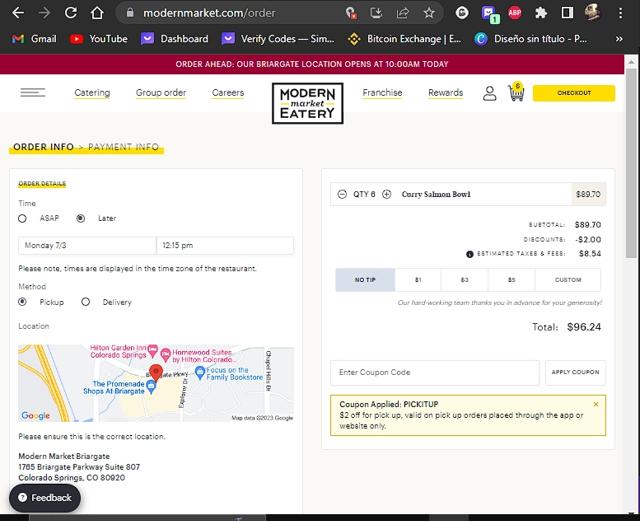This screenshot has height=521, width=640.
Task: Open the Grammarly extension icon
Action: click(462, 13)
